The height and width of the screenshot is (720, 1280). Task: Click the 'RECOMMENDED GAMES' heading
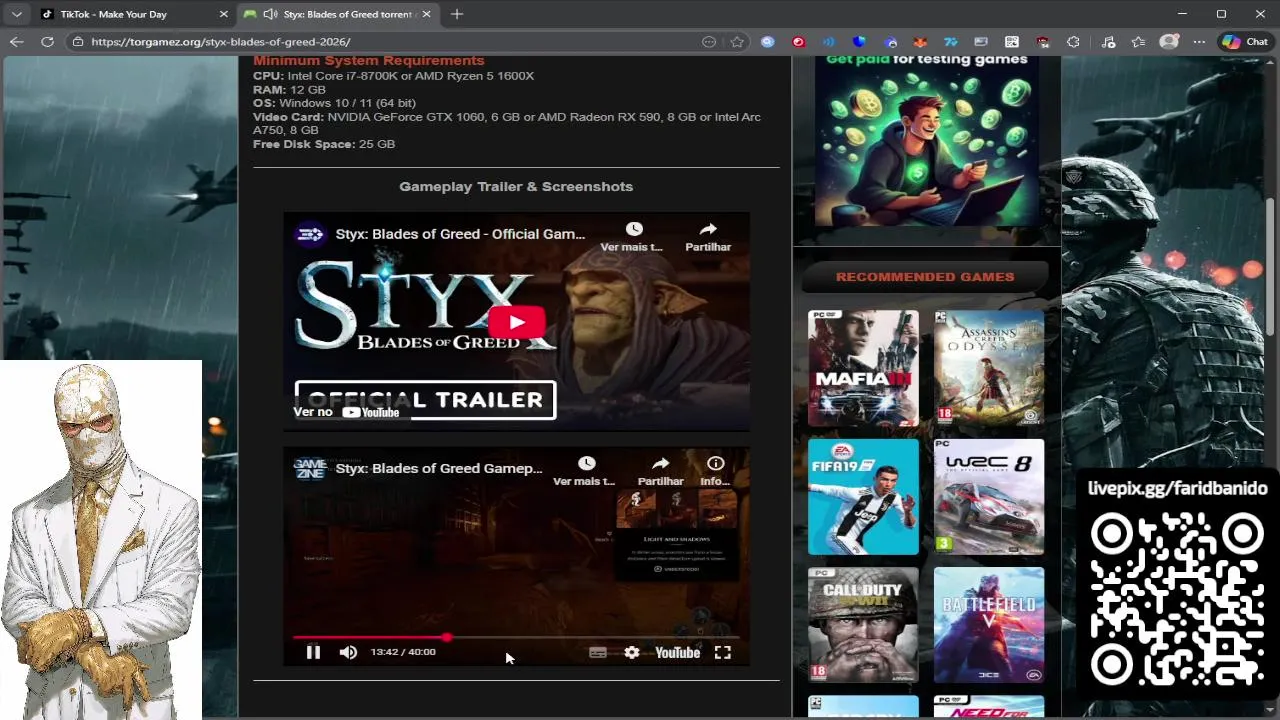point(925,277)
